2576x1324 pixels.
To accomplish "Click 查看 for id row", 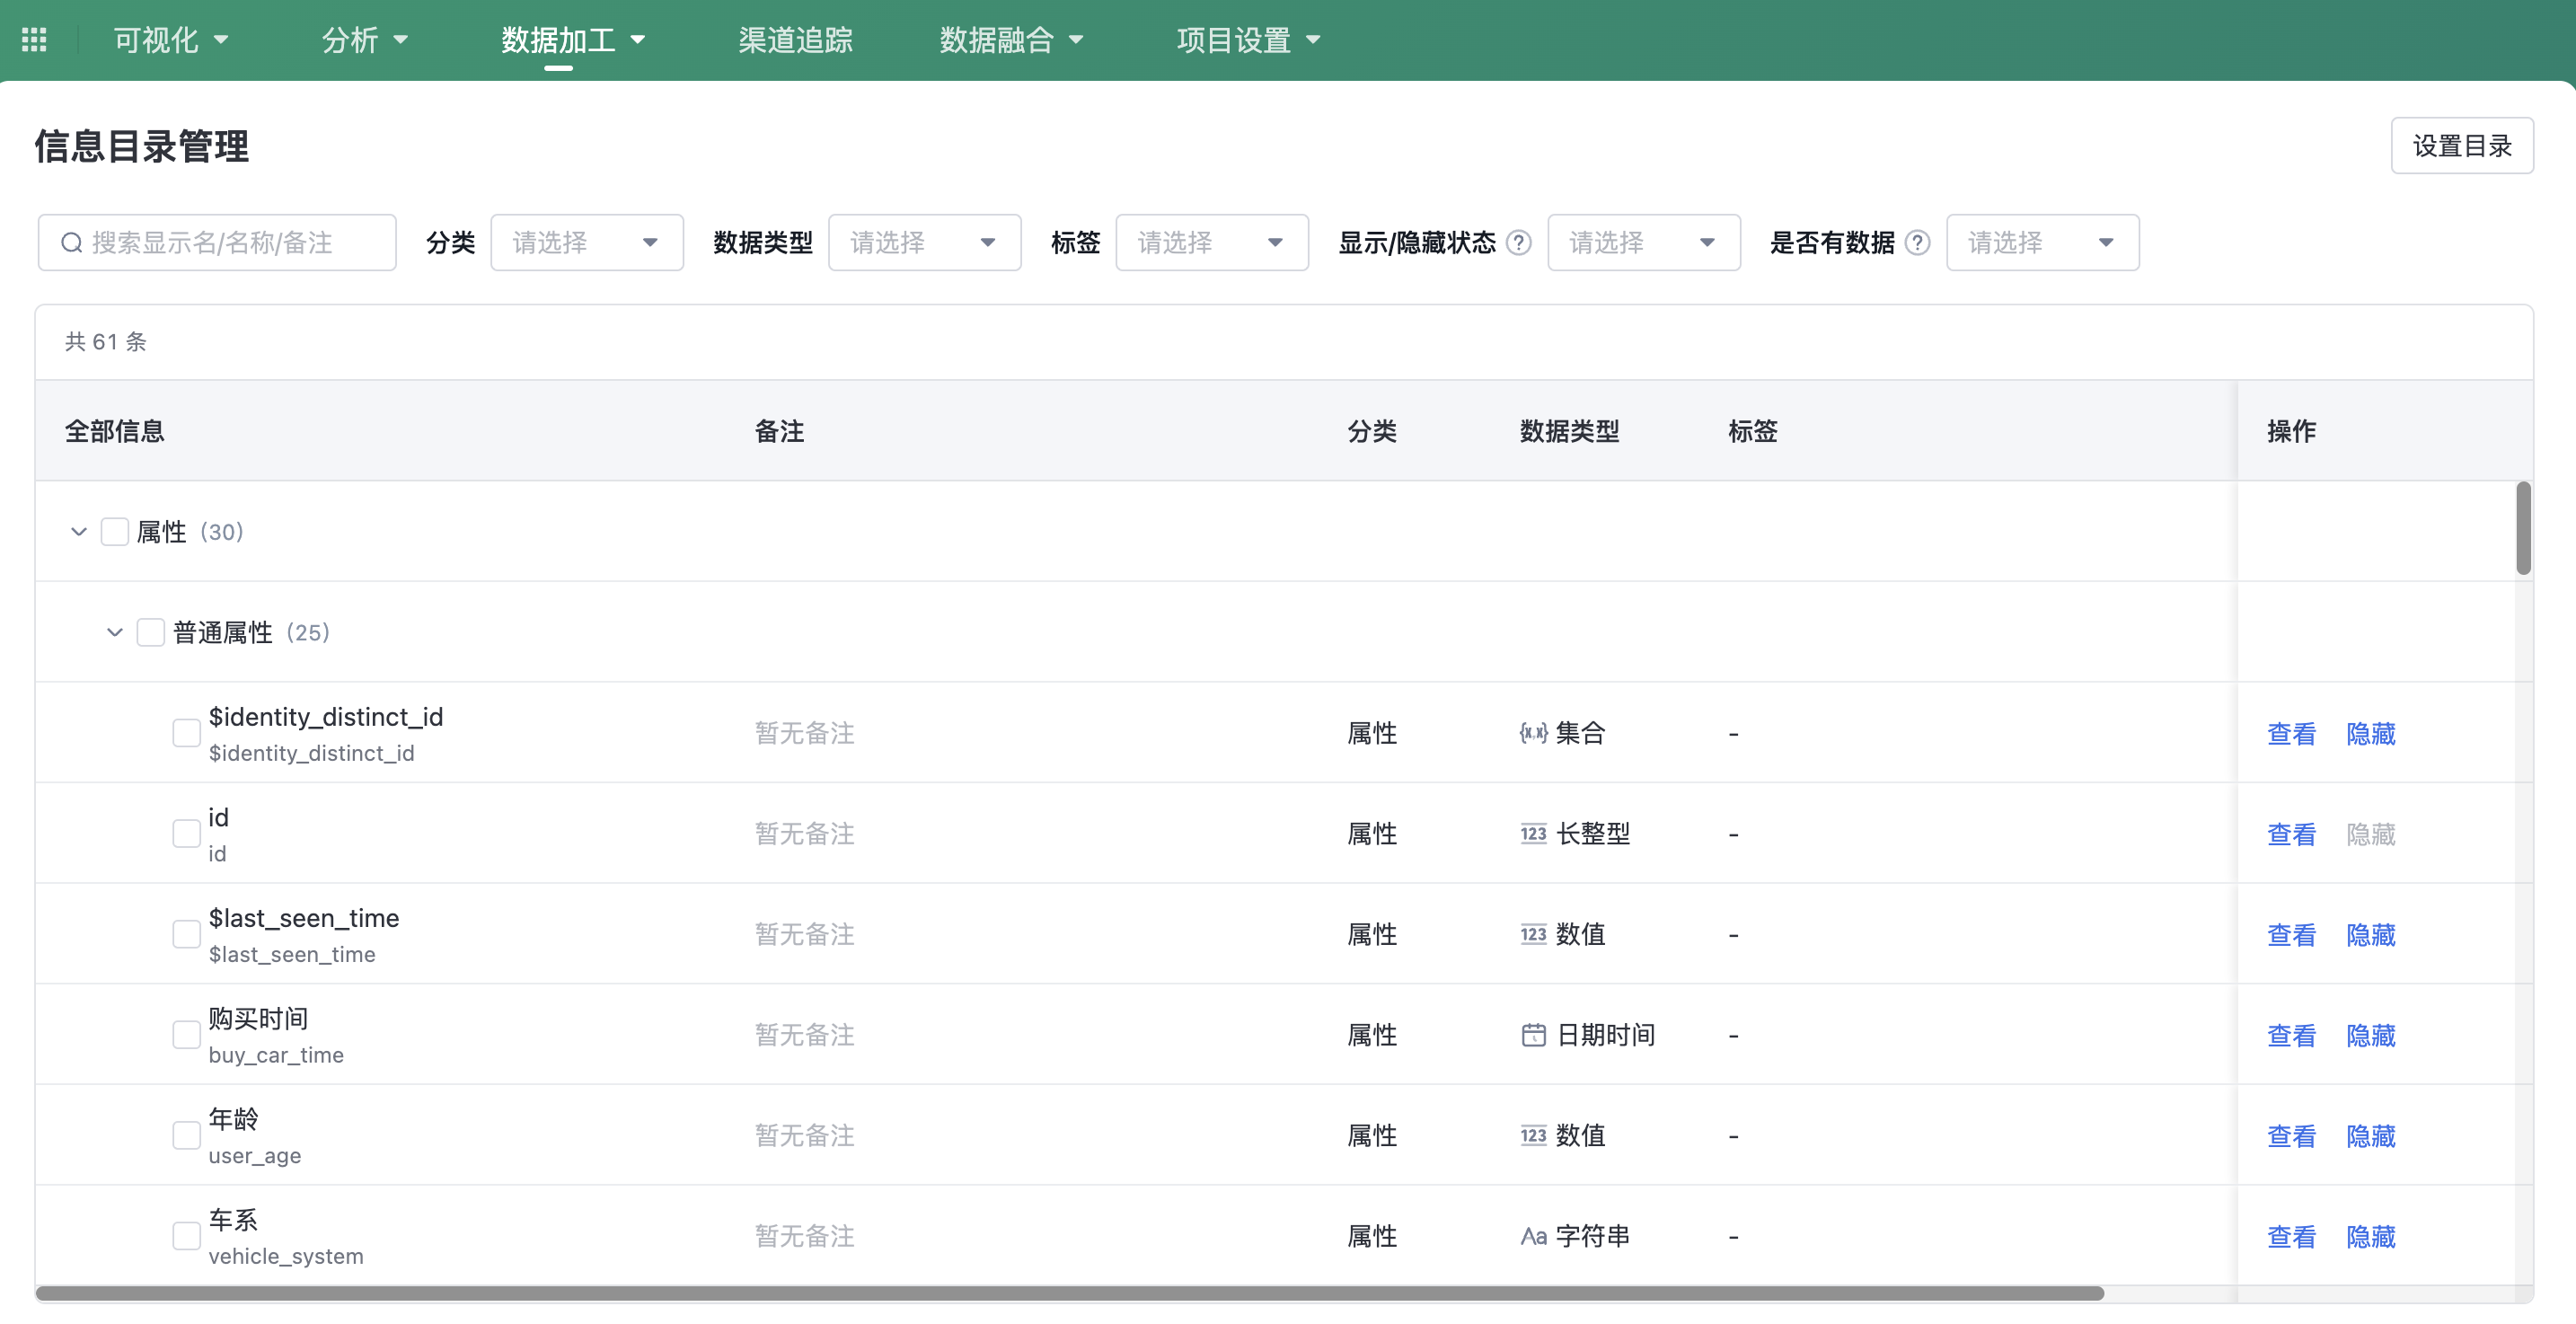I will click(x=2291, y=835).
